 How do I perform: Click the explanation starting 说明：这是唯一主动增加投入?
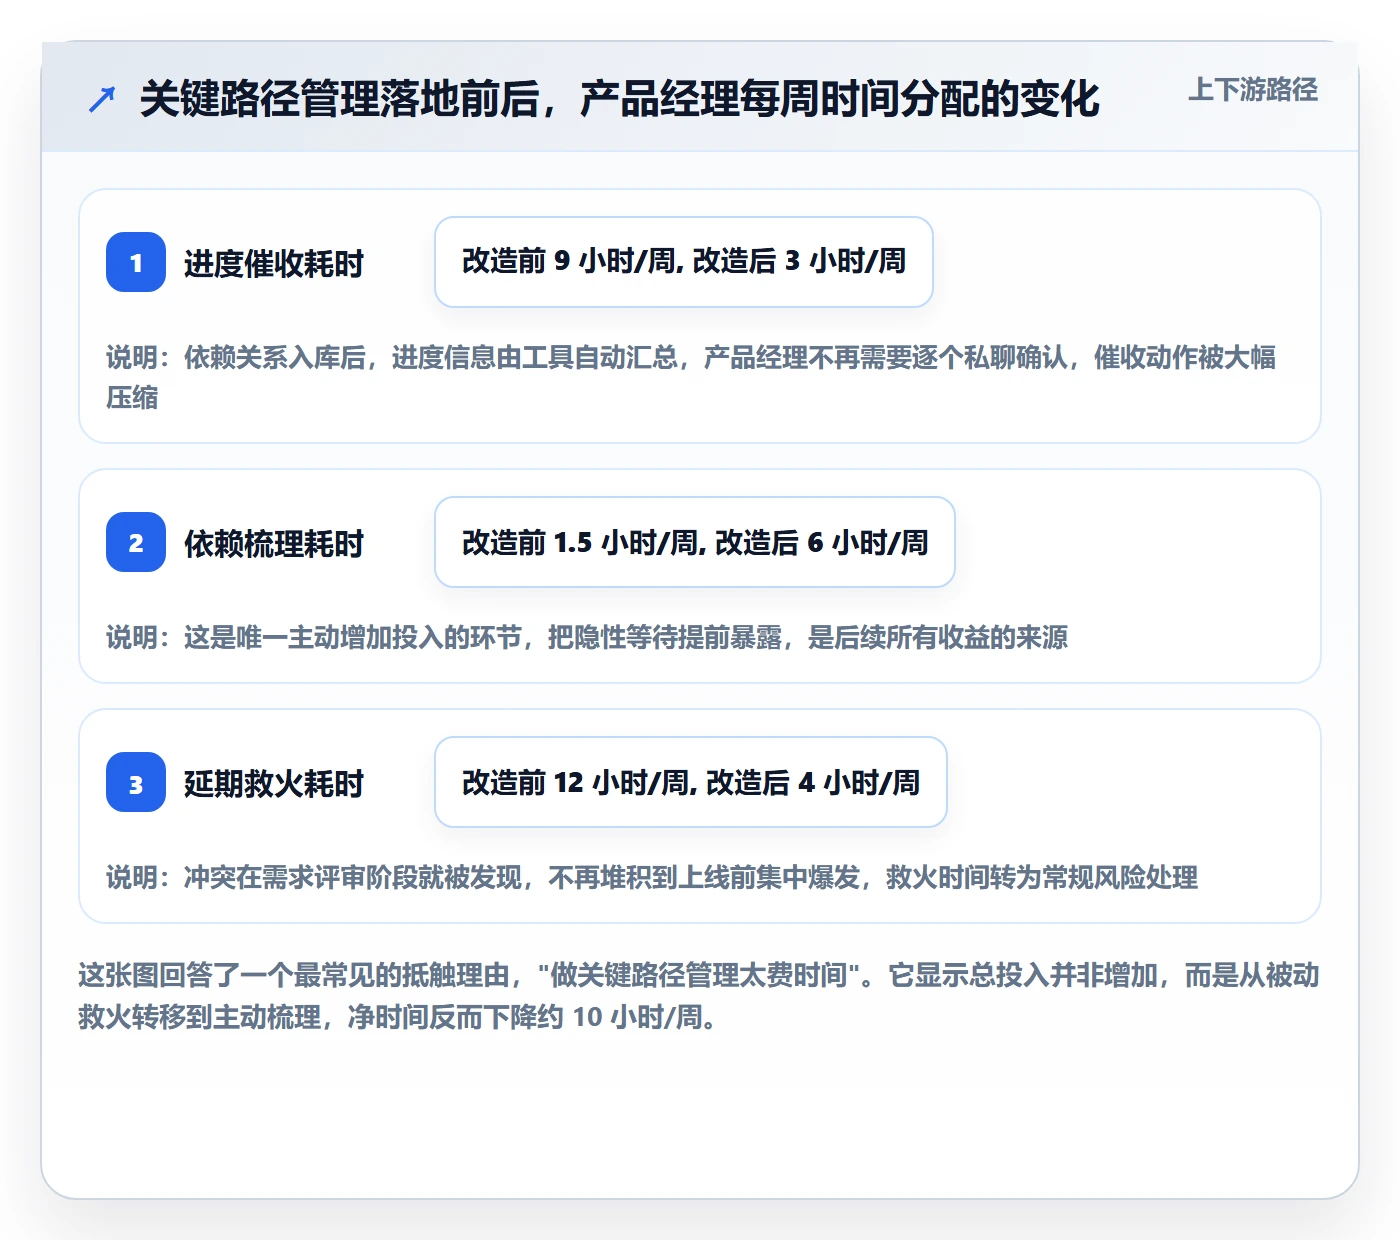[x=587, y=637]
